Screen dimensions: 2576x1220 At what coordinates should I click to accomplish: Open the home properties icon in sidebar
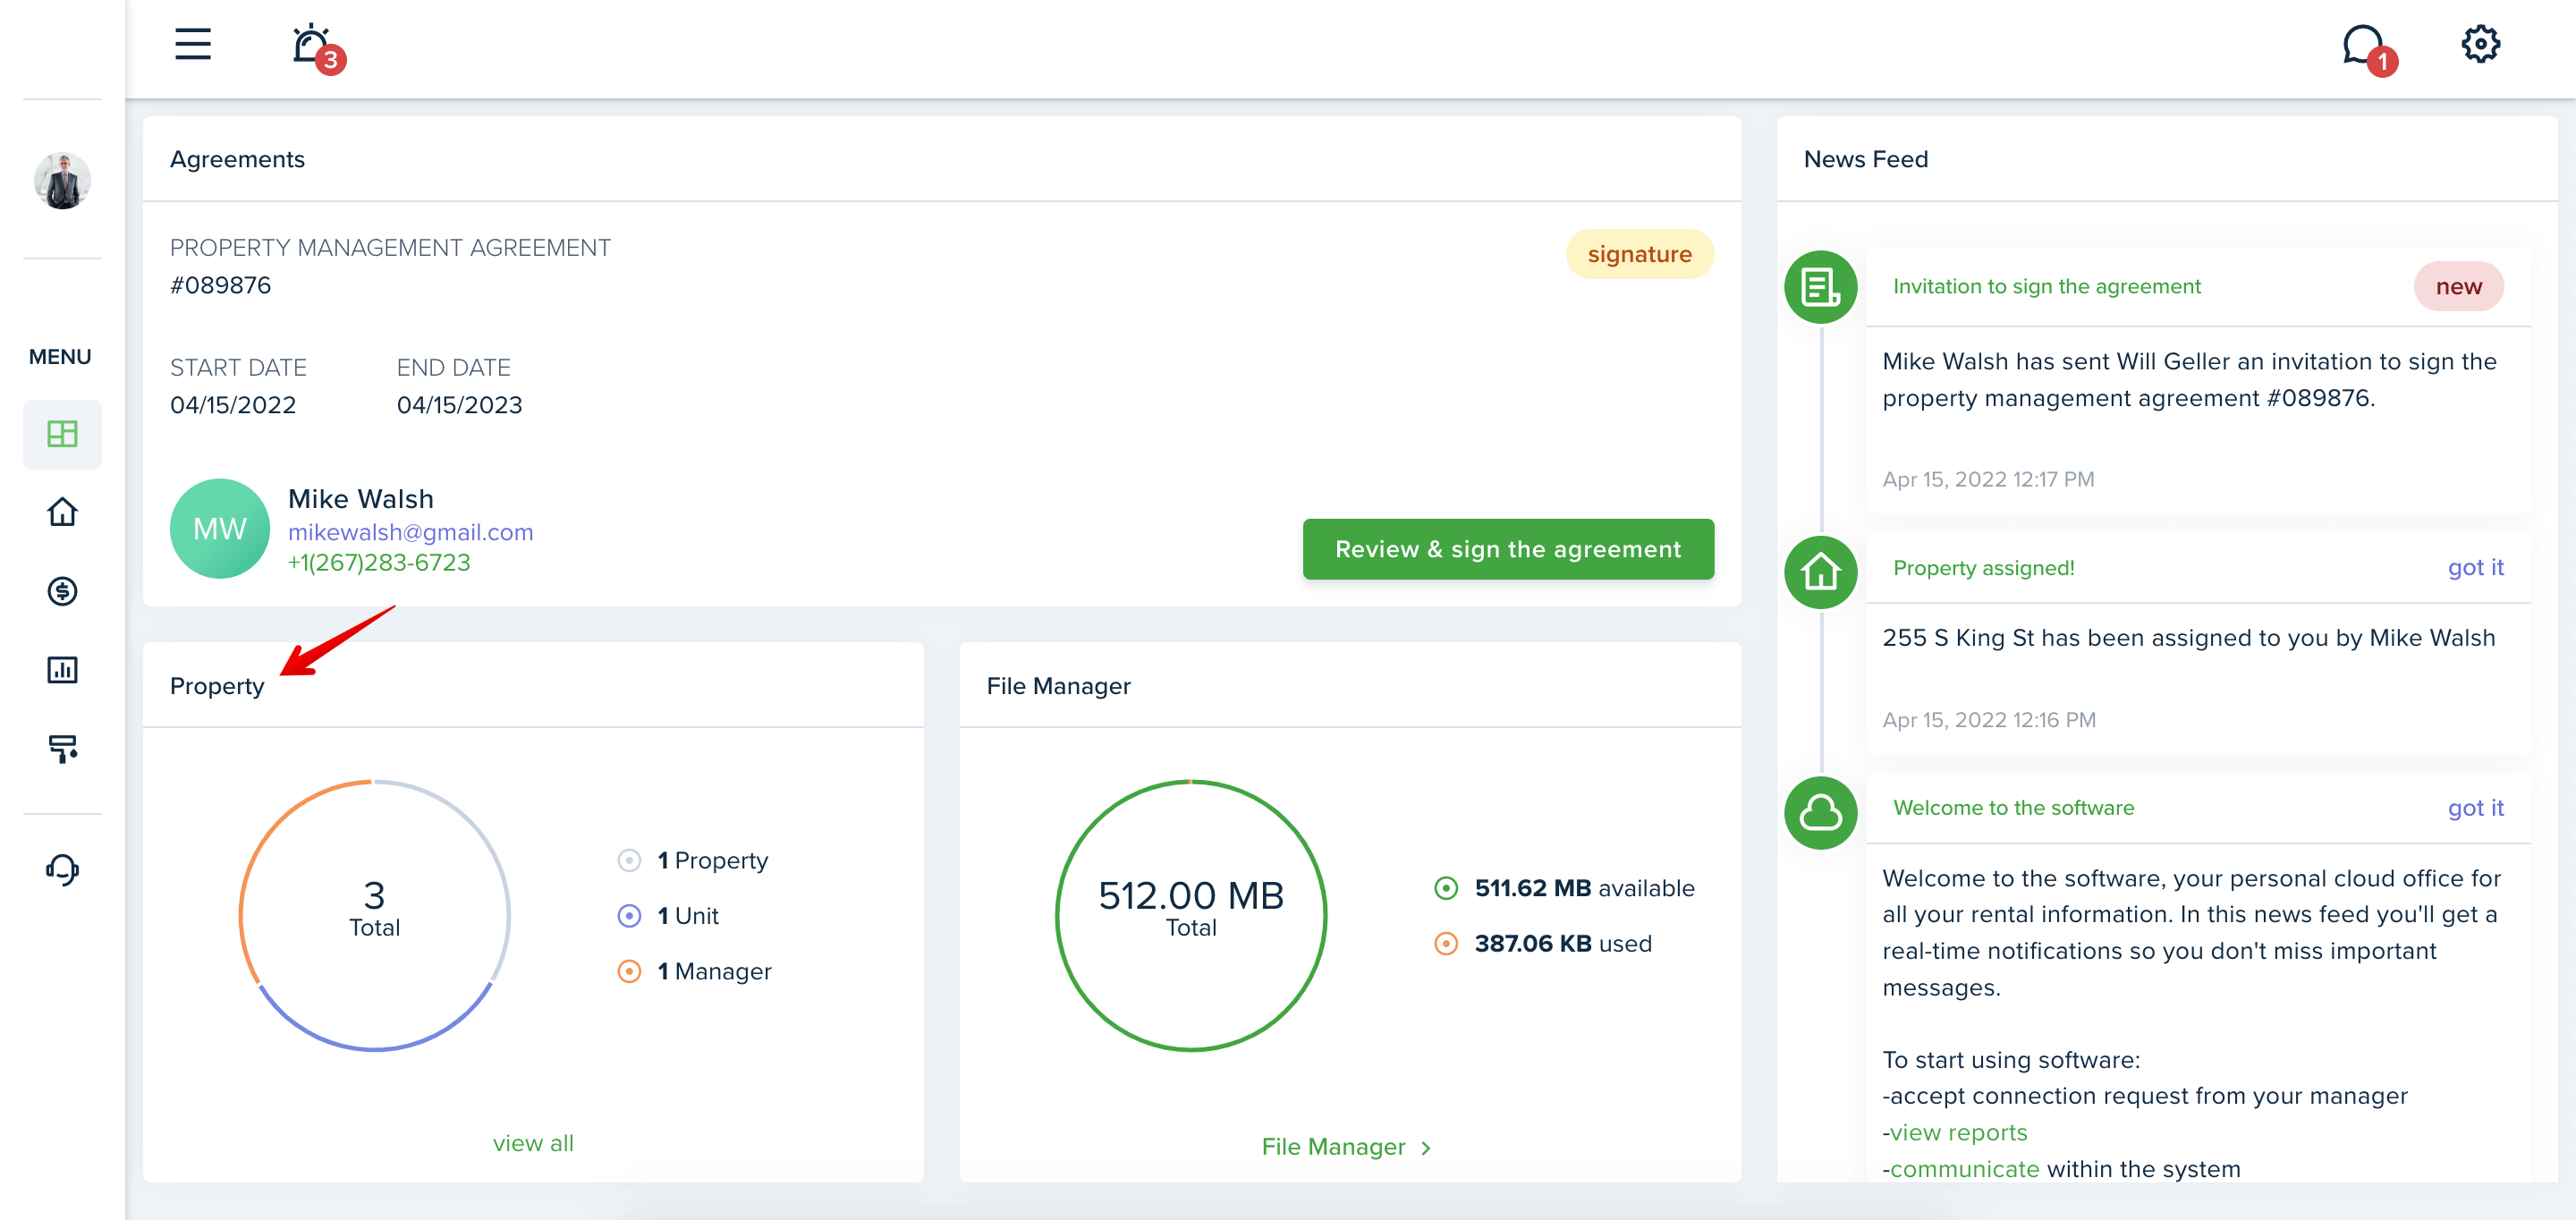click(x=62, y=512)
